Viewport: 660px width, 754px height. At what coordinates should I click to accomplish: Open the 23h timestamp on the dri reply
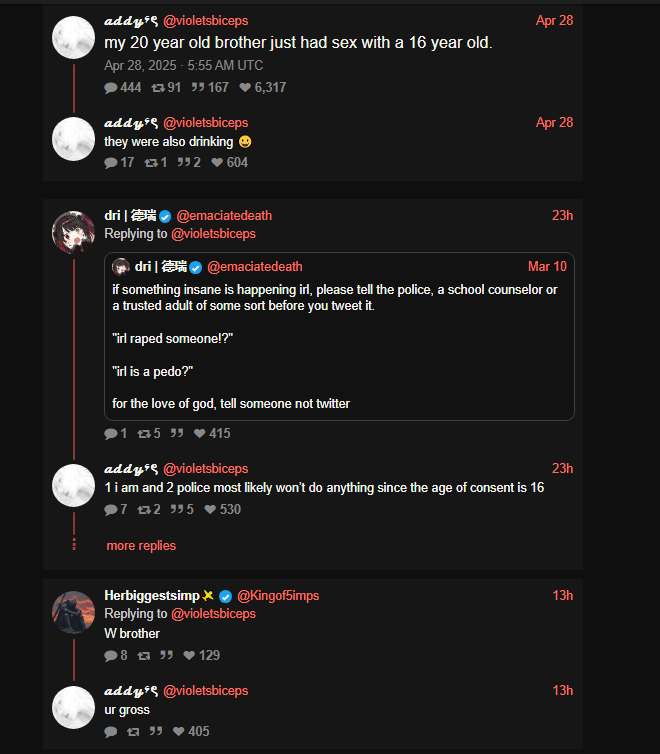pos(562,216)
